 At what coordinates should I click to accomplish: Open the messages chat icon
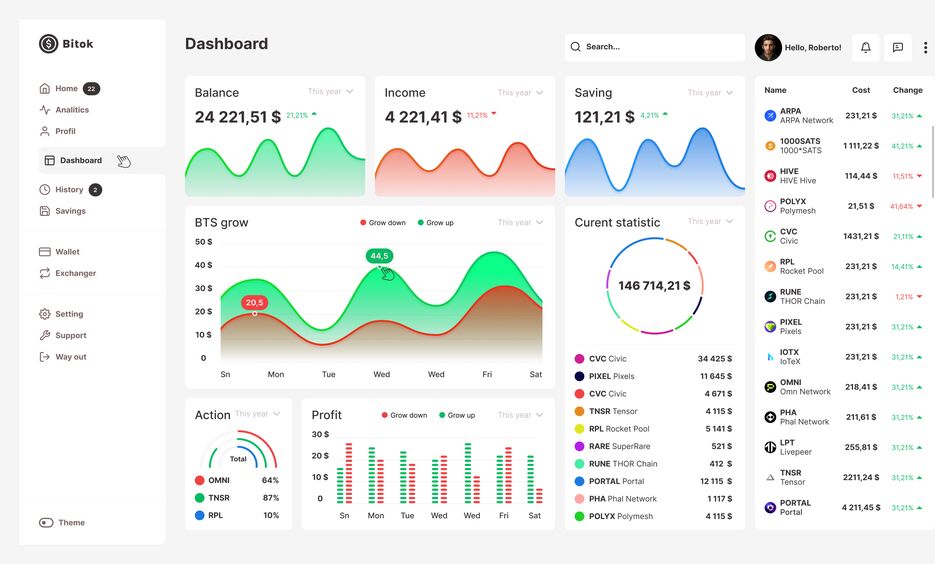897,48
